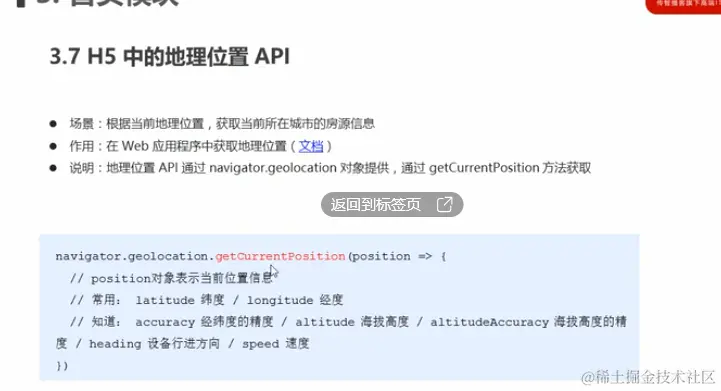Screen dimensions: 721x391
Task: Click the closing }) line of code
Action: coord(62,366)
